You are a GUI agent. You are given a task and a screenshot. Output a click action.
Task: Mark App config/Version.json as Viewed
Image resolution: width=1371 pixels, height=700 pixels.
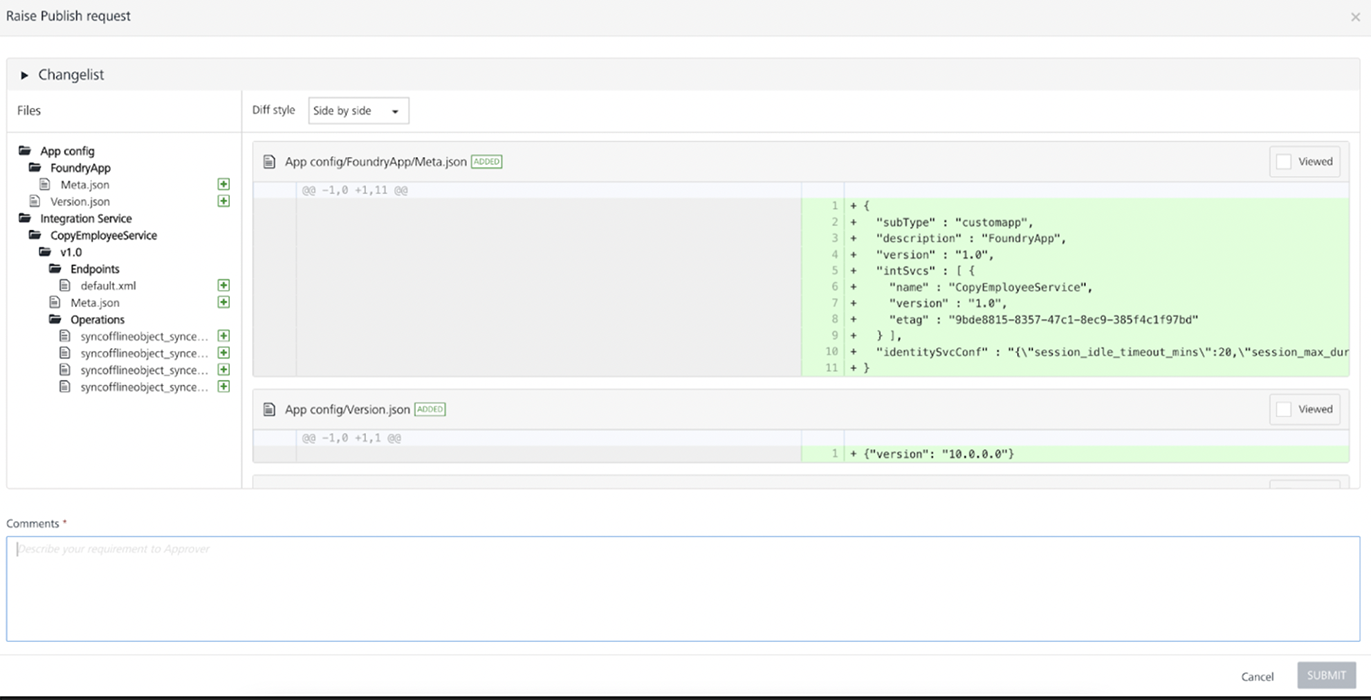(x=1284, y=409)
